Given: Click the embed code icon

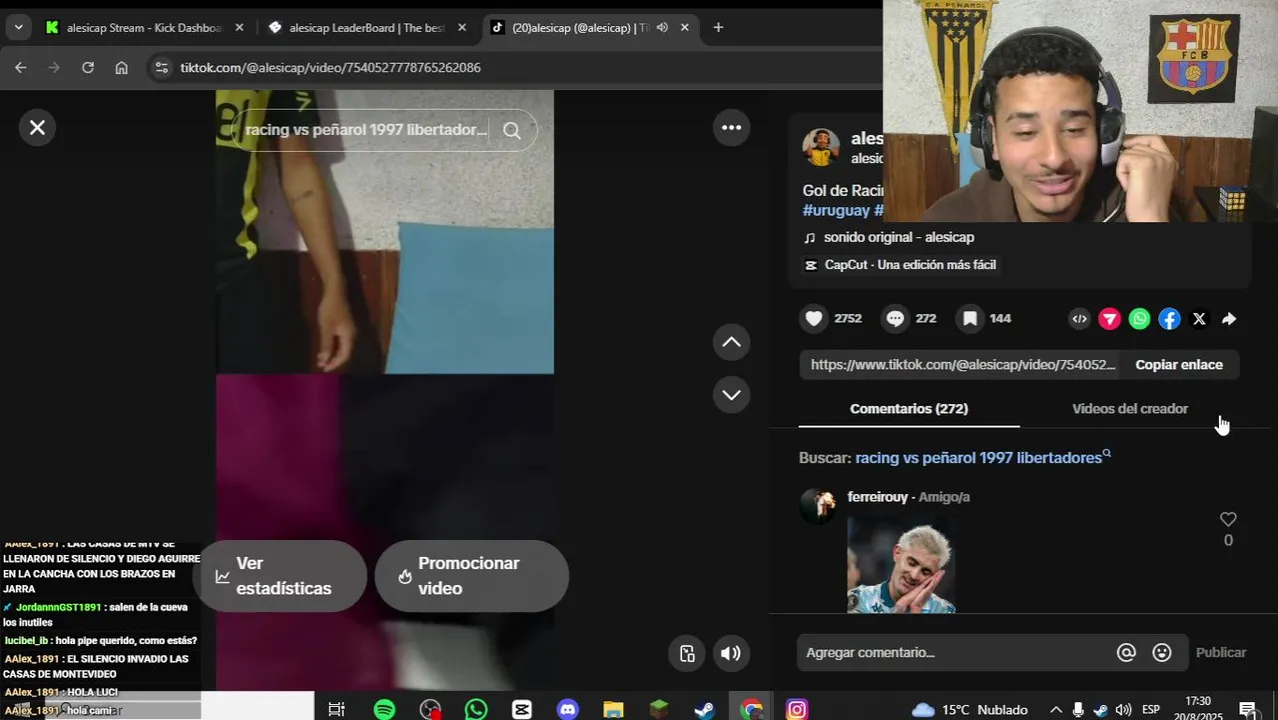Looking at the screenshot, I should pyautogui.click(x=1079, y=319).
